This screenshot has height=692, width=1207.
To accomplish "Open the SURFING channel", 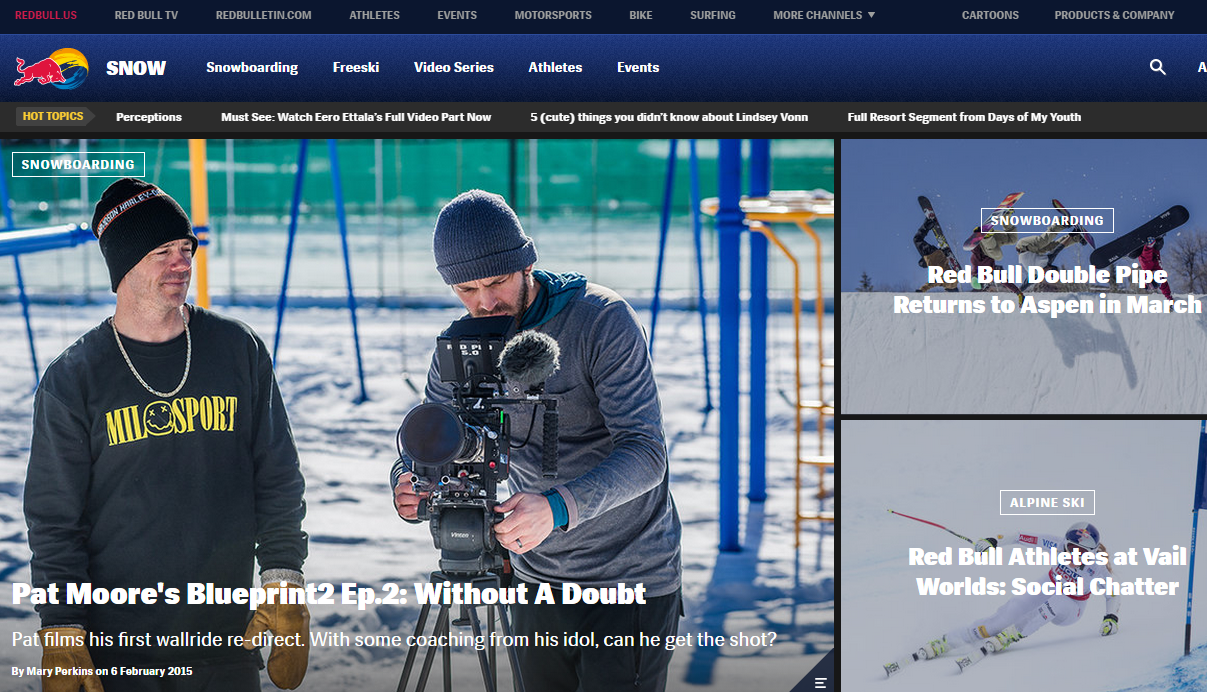I will click(x=712, y=15).
